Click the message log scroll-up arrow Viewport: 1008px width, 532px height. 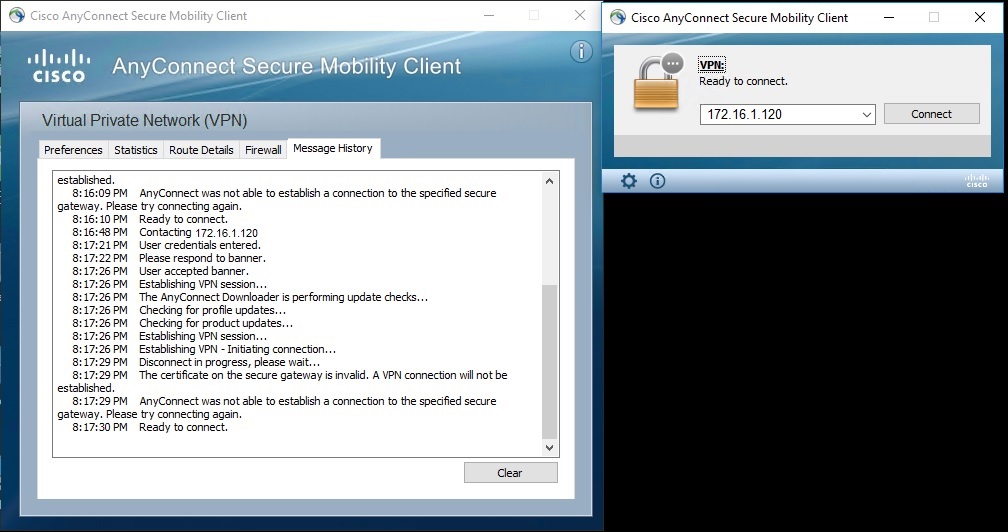click(550, 181)
